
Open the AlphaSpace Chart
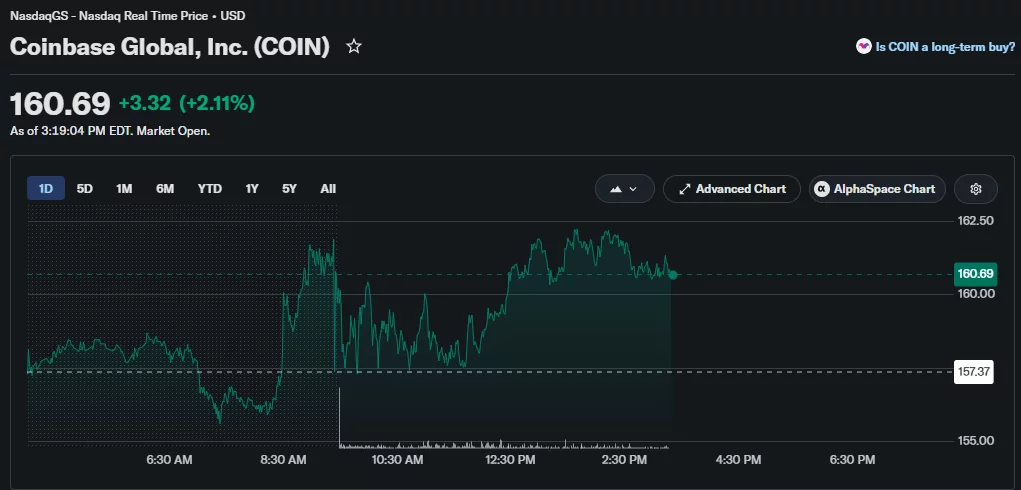coord(877,189)
